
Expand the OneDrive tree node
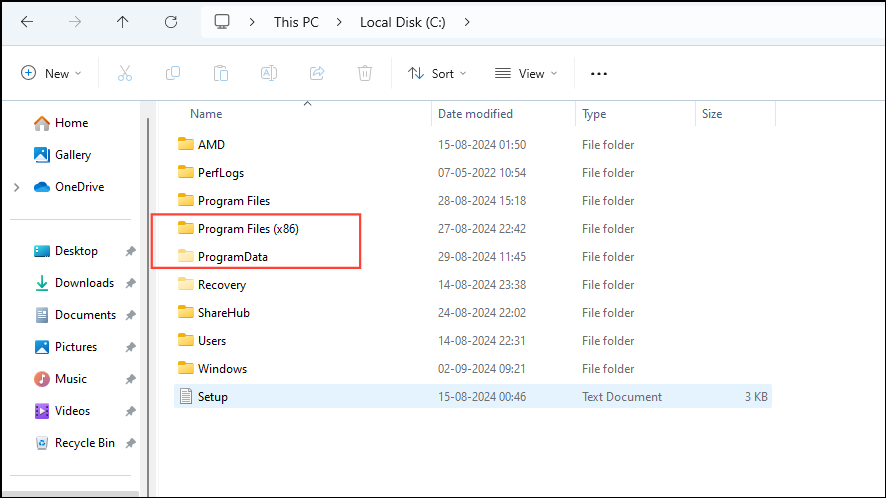(x=16, y=187)
